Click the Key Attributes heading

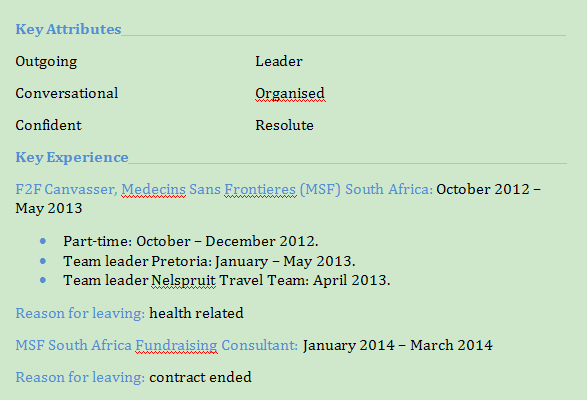point(68,29)
